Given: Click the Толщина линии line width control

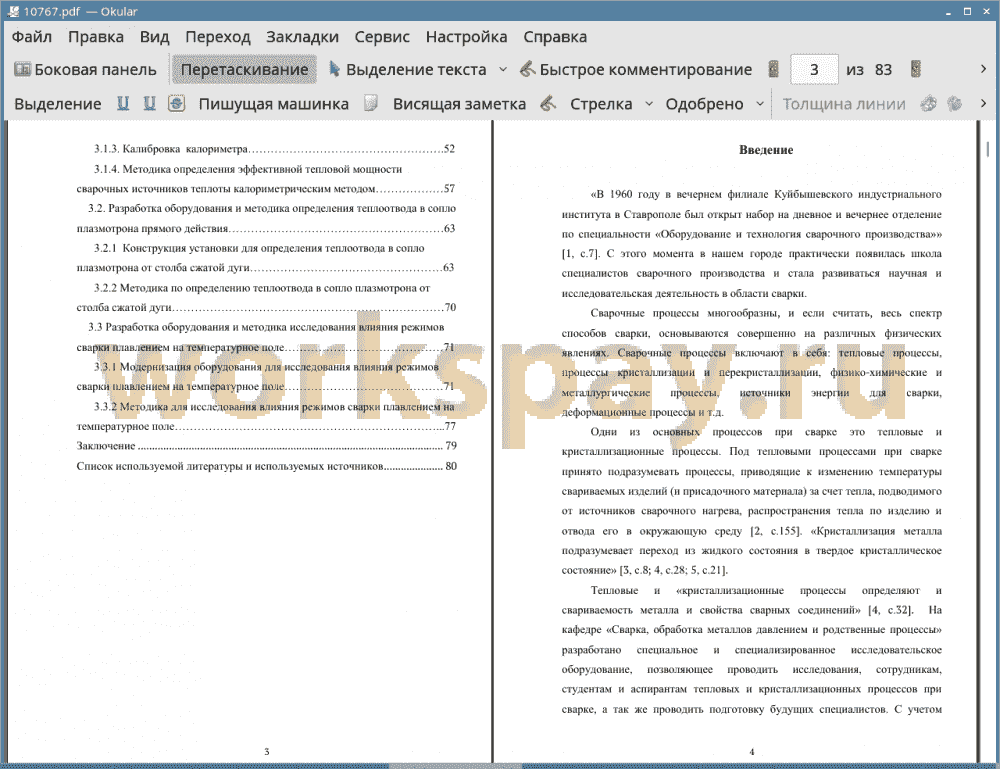Looking at the screenshot, I should pos(844,104).
